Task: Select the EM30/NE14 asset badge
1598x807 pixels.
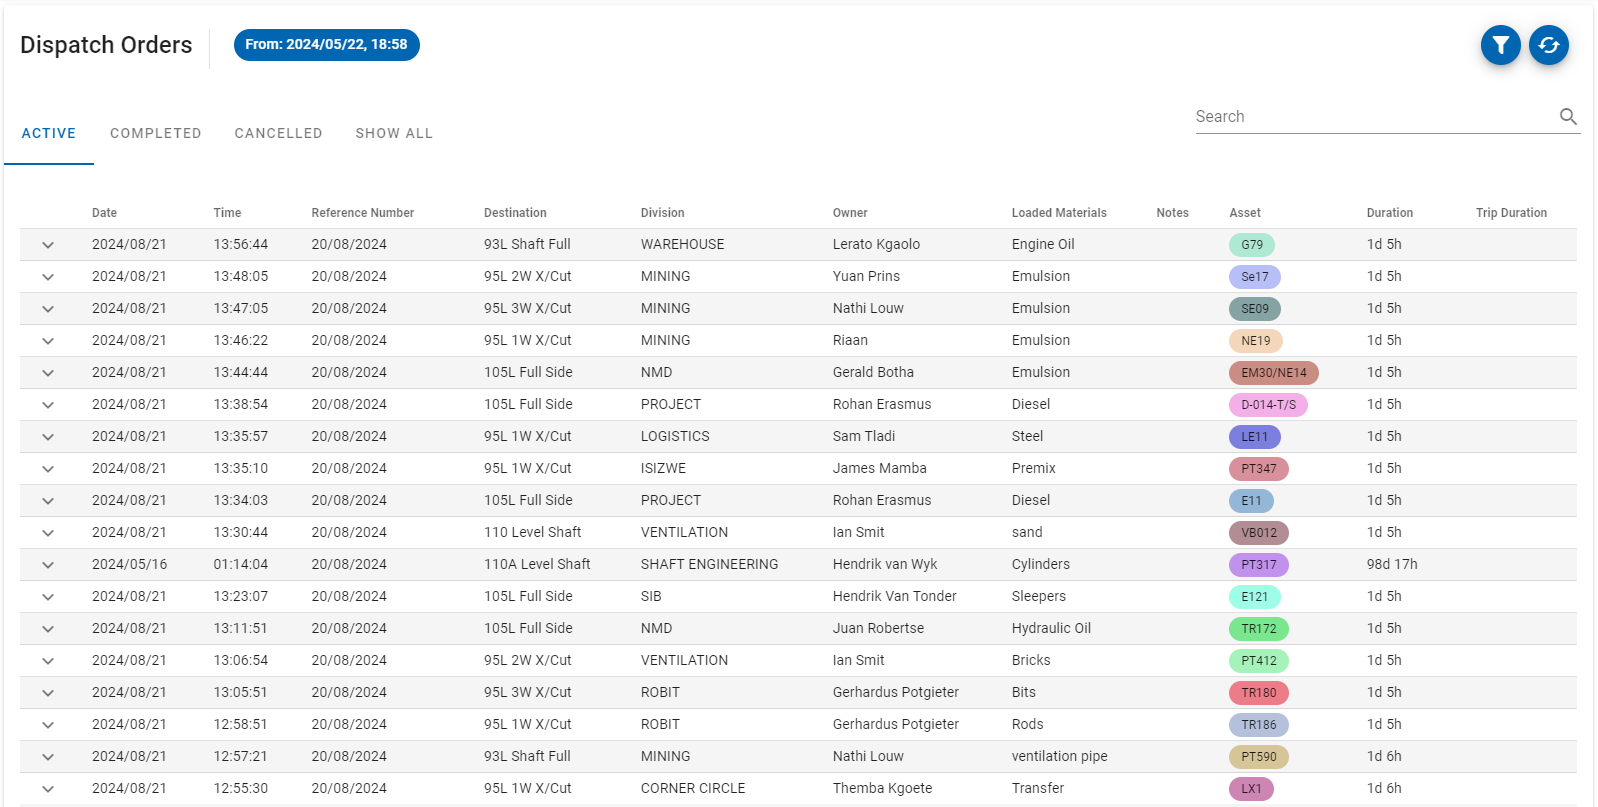Action: pyautogui.click(x=1273, y=373)
